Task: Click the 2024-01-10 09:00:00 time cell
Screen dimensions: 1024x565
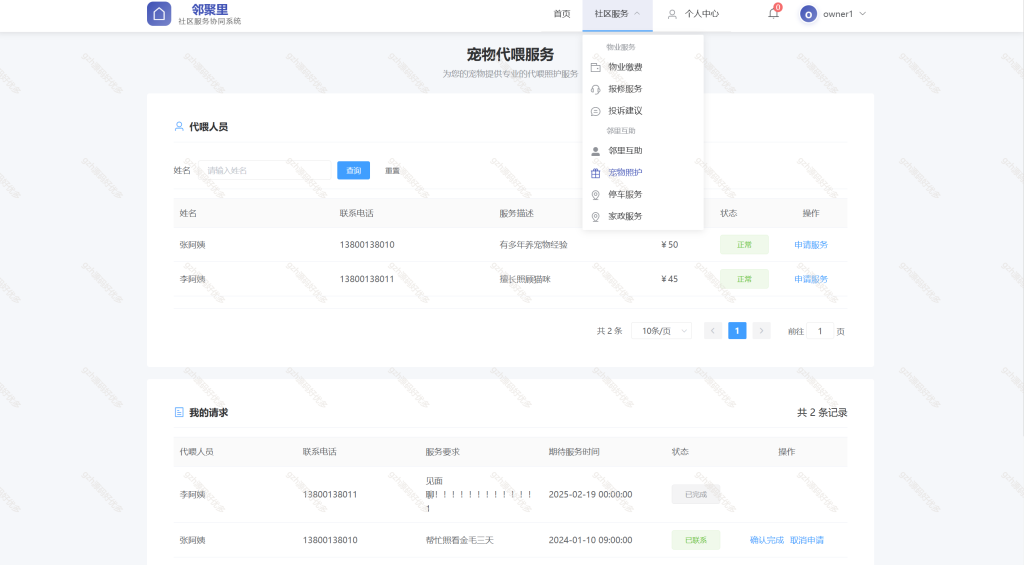Action: pyautogui.click(x=590, y=540)
